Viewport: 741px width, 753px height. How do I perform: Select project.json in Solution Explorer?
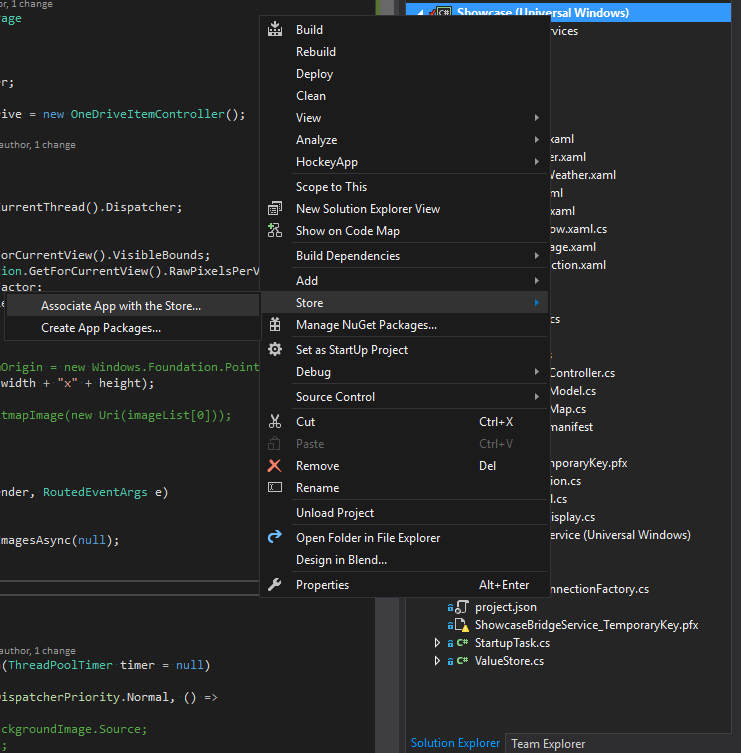tap(505, 607)
